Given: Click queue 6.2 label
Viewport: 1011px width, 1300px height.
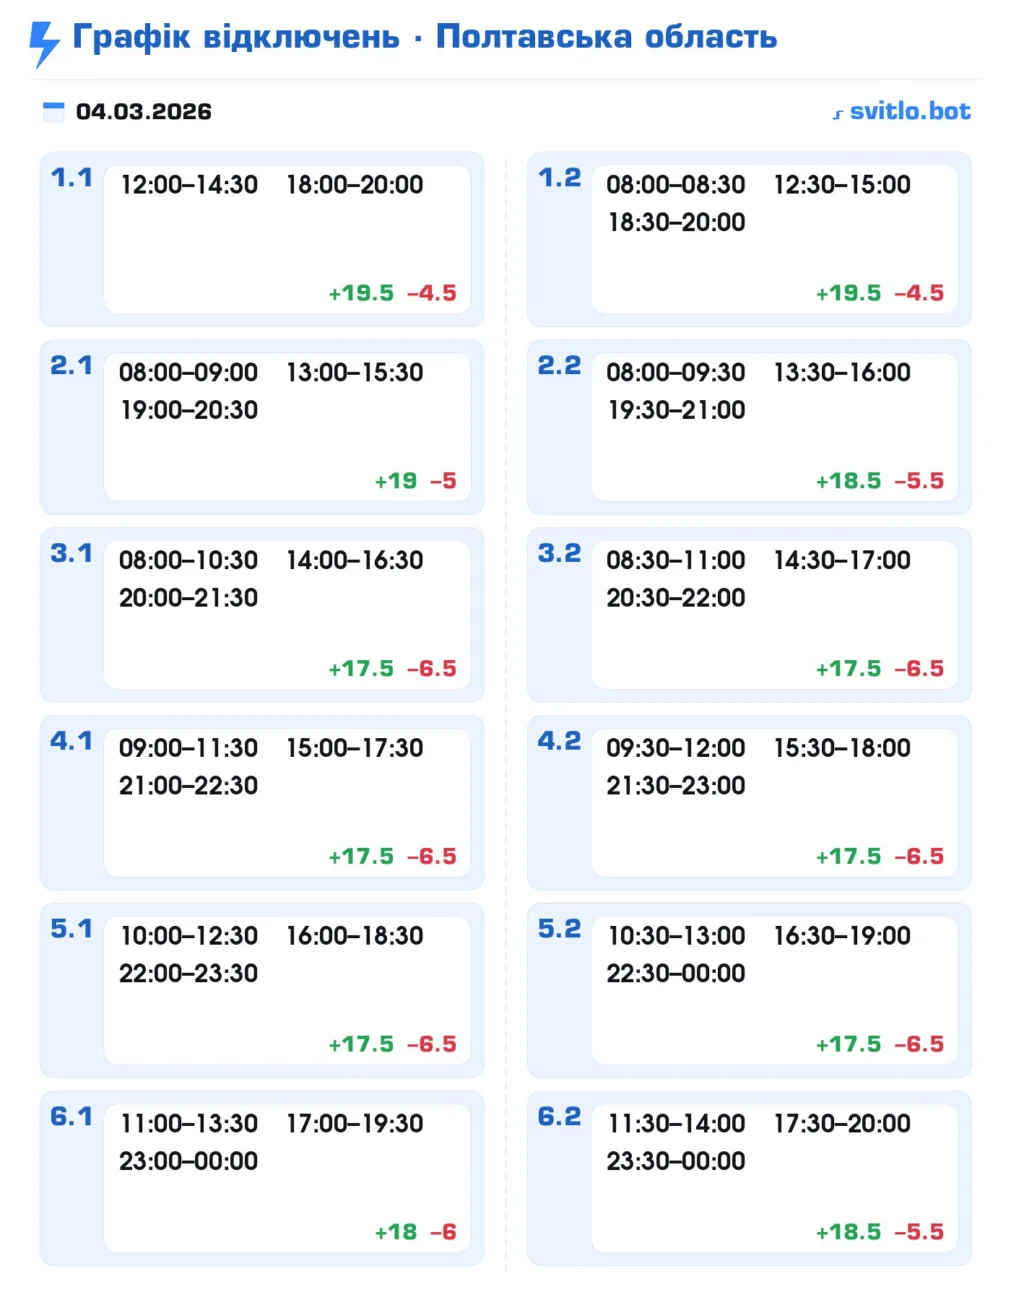Looking at the screenshot, I should coord(559,1116).
